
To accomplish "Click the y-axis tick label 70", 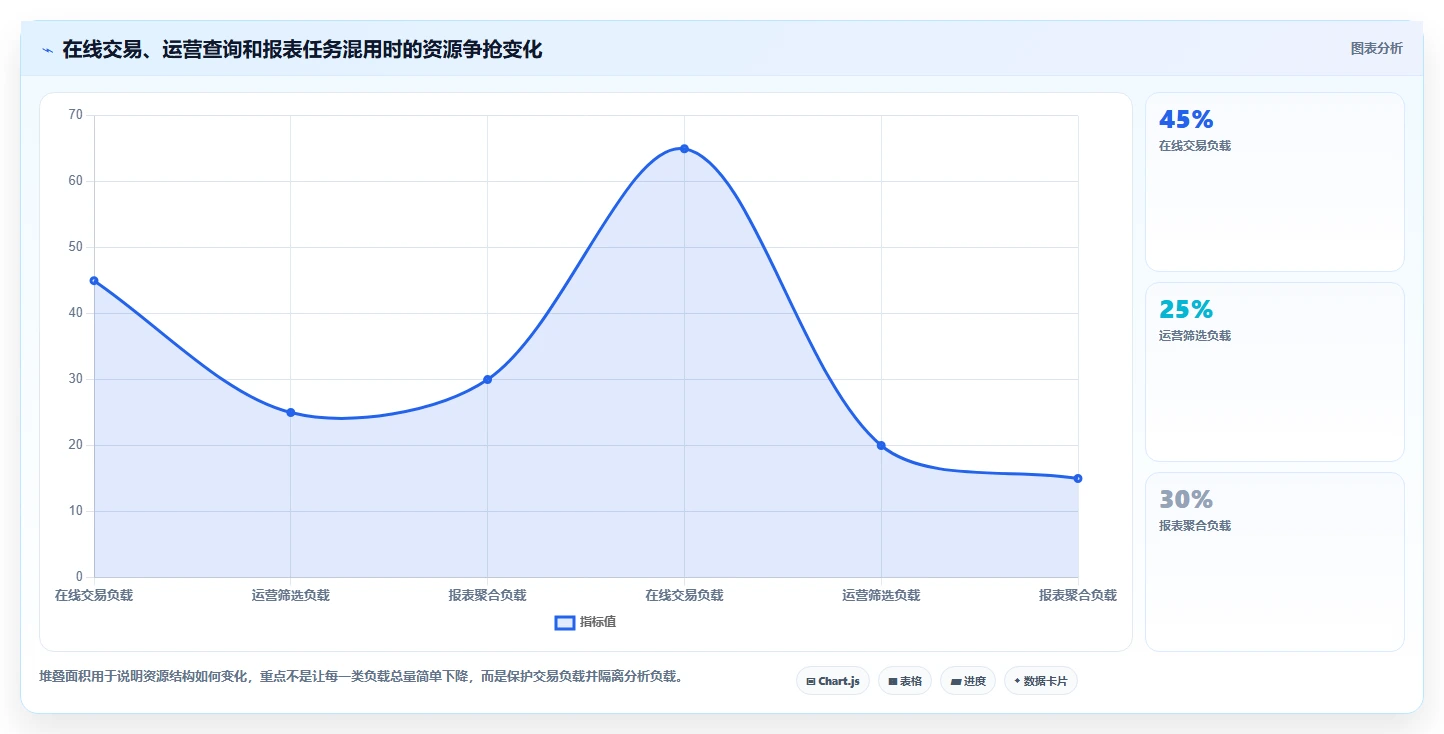I will (x=76, y=115).
